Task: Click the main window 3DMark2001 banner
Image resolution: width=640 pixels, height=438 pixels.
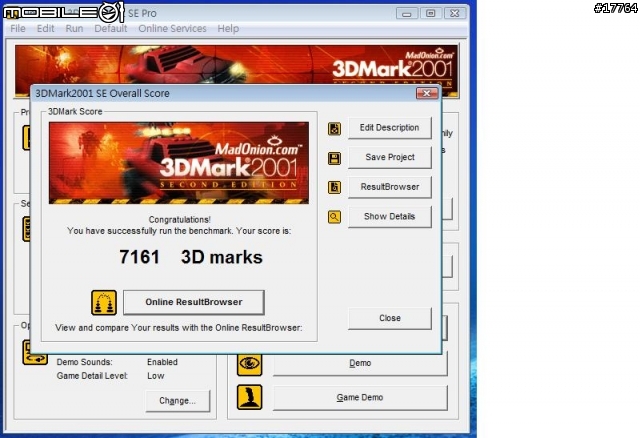Action: [x=237, y=65]
